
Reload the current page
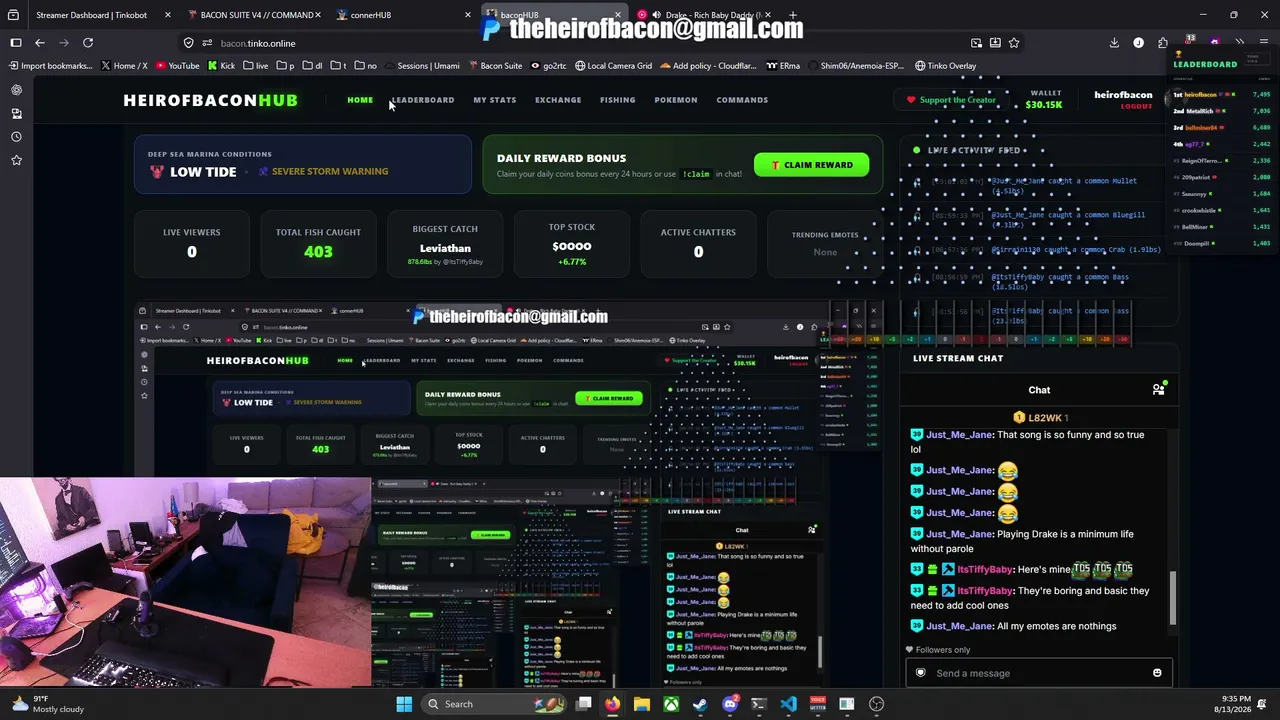tap(88, 43)
